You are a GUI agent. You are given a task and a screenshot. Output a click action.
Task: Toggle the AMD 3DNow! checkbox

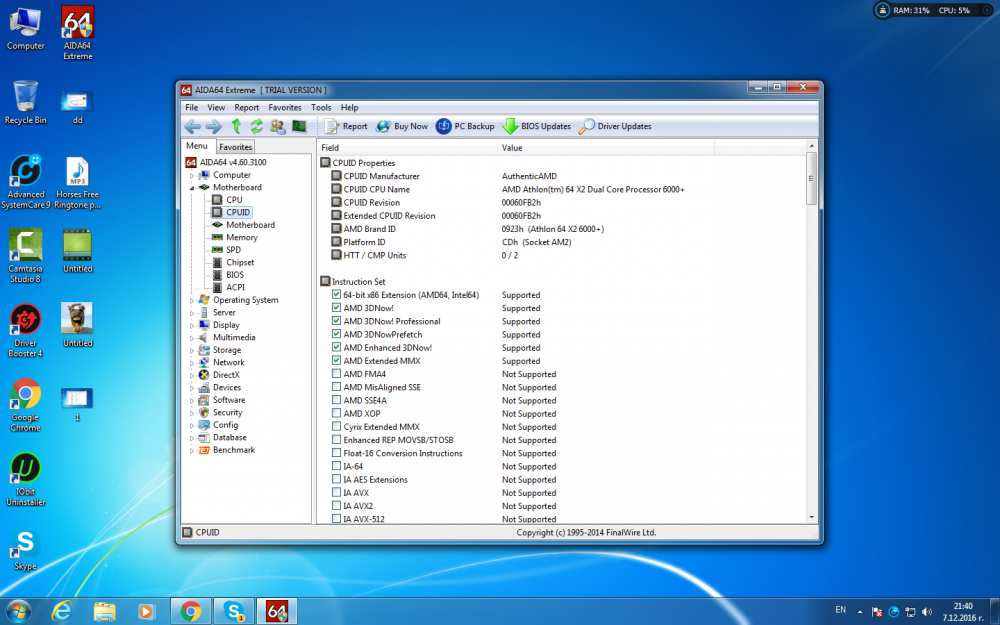[336, 307]
